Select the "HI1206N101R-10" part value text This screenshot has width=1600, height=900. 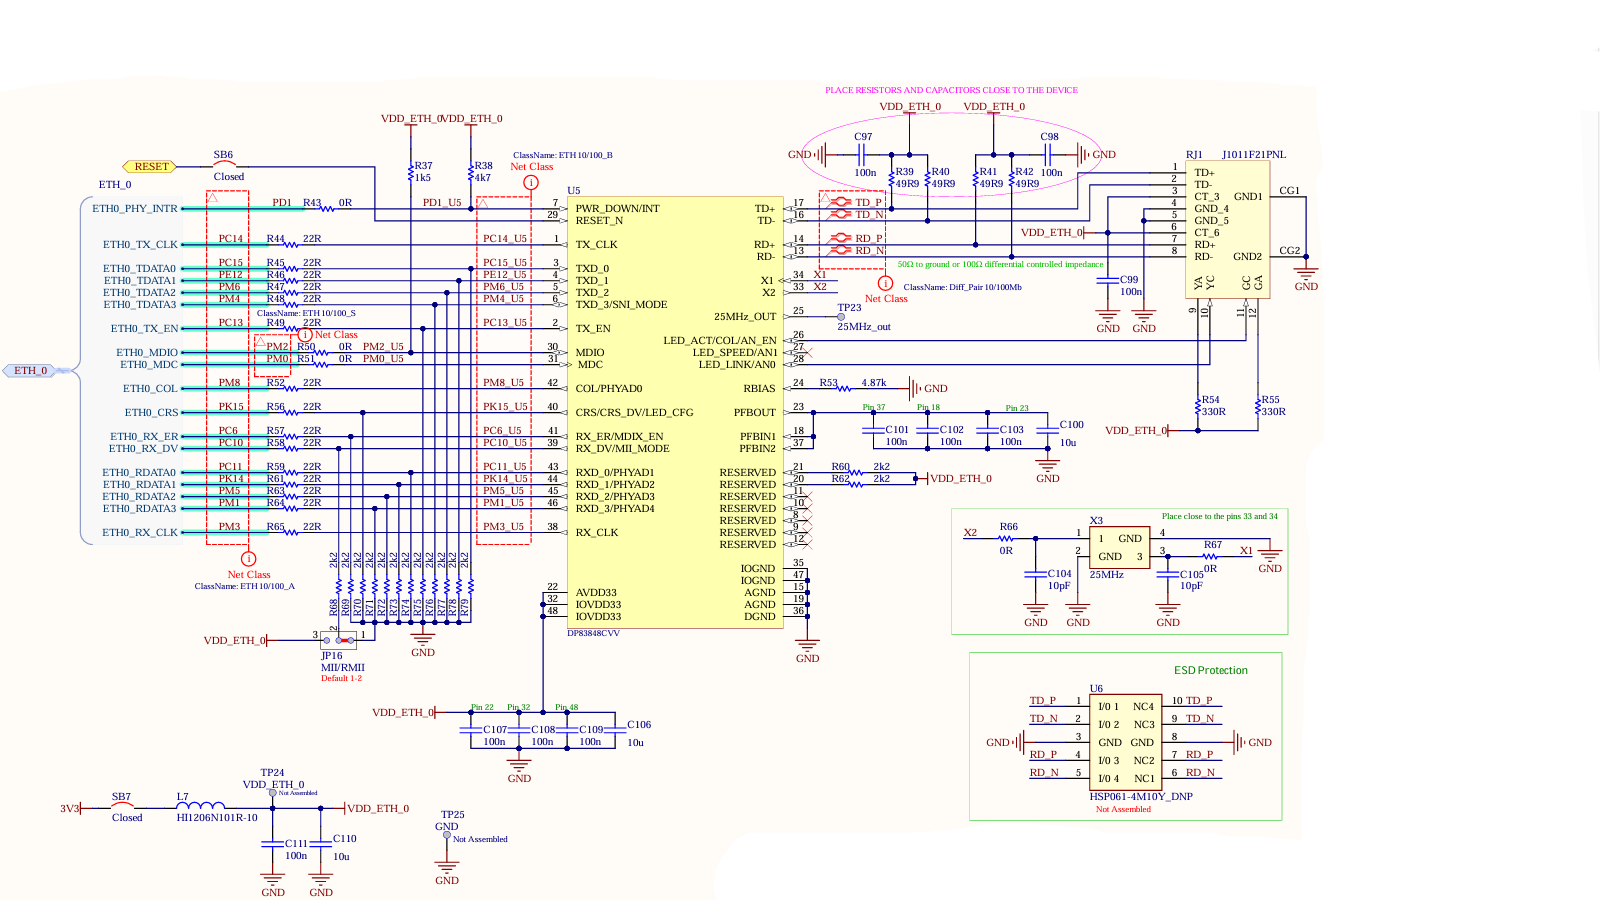[x=217, y=818]
